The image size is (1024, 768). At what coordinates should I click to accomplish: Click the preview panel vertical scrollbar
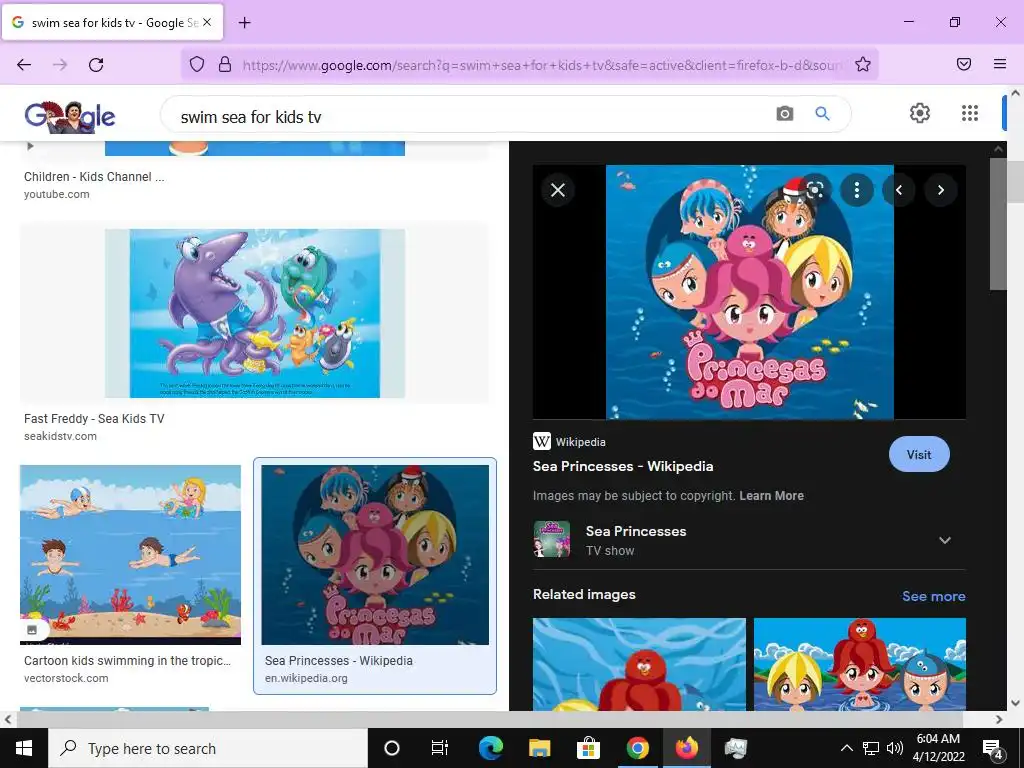[x=998, y=223]
